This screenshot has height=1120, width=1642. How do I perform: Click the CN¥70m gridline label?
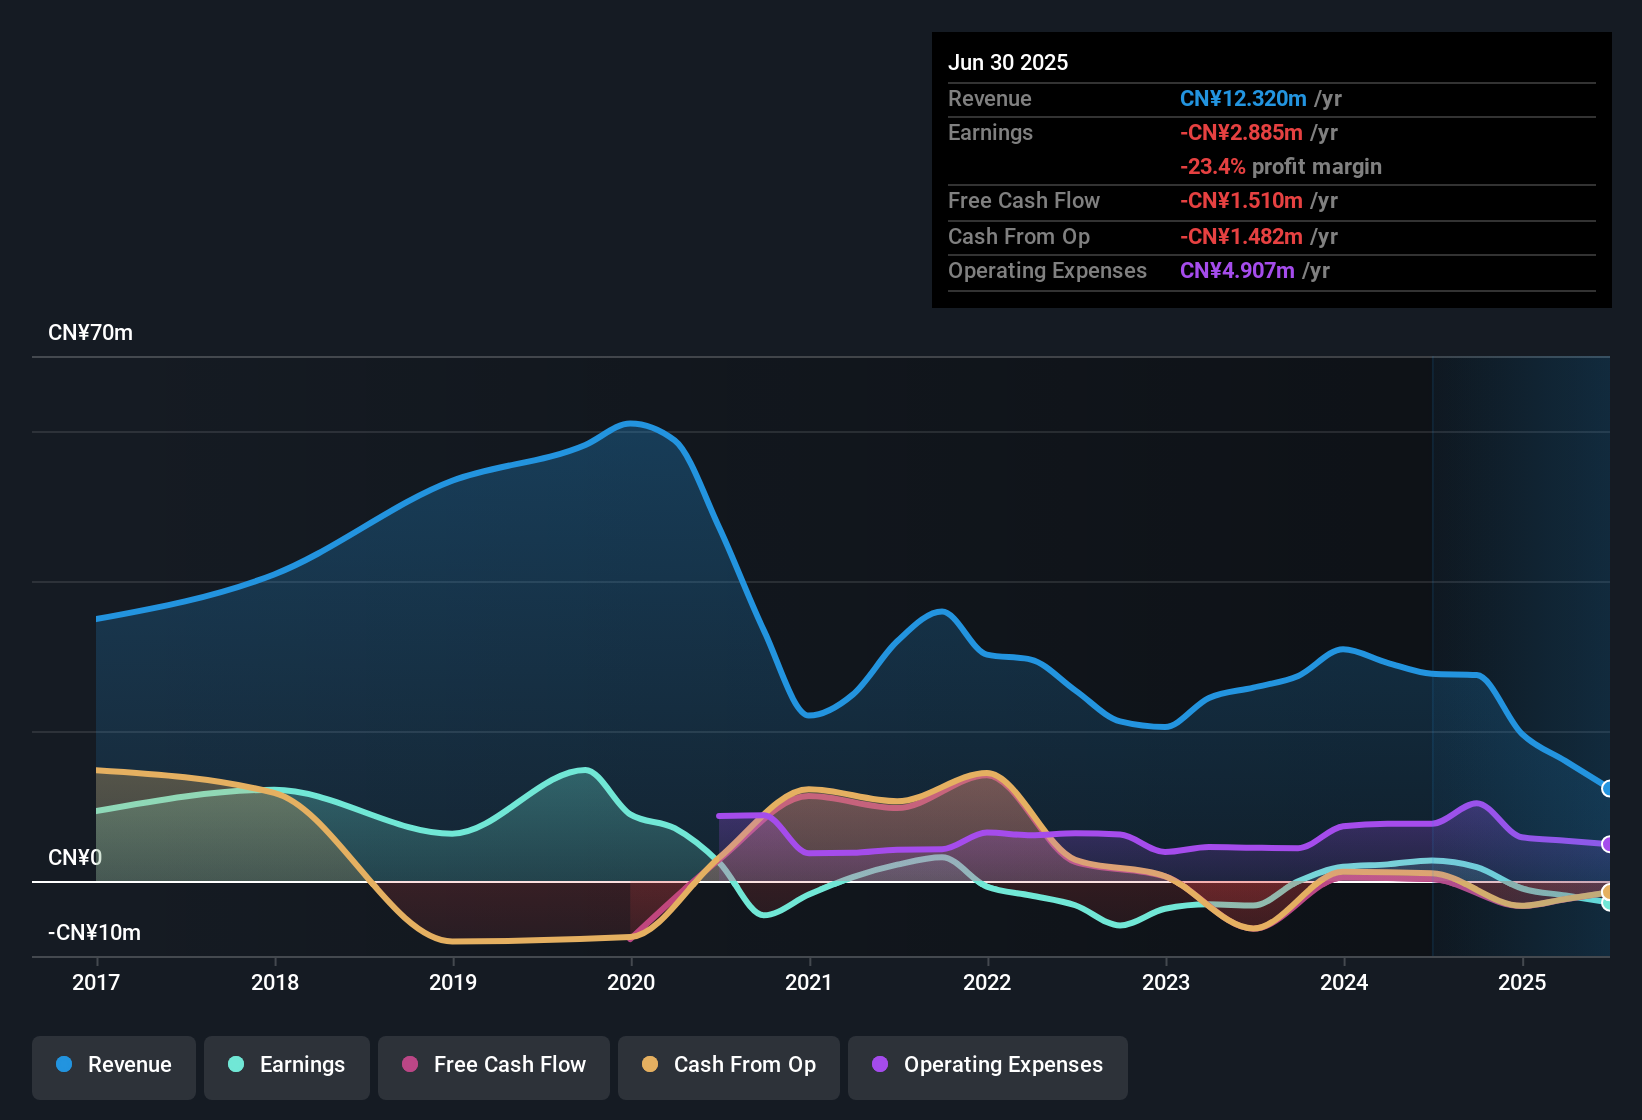pyautogui.click(x=91, y=333)
